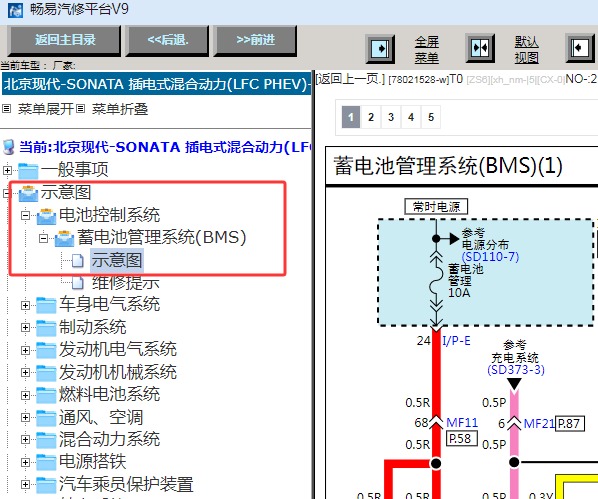Click the P.58 page reference box
The image size is (598, 499).
click(x=462, y=438)
